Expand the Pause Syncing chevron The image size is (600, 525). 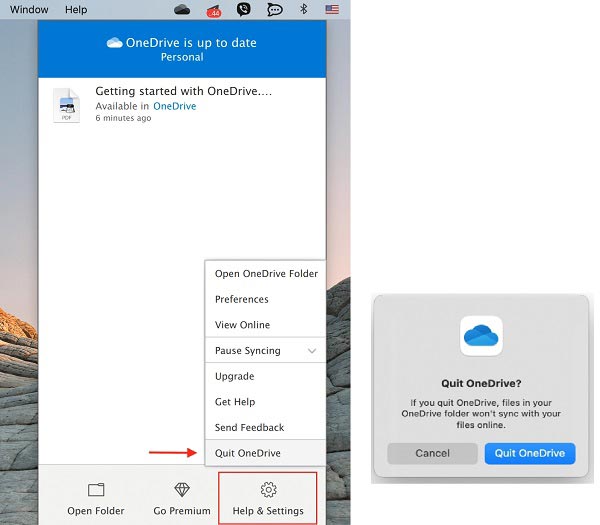point(312,351)
